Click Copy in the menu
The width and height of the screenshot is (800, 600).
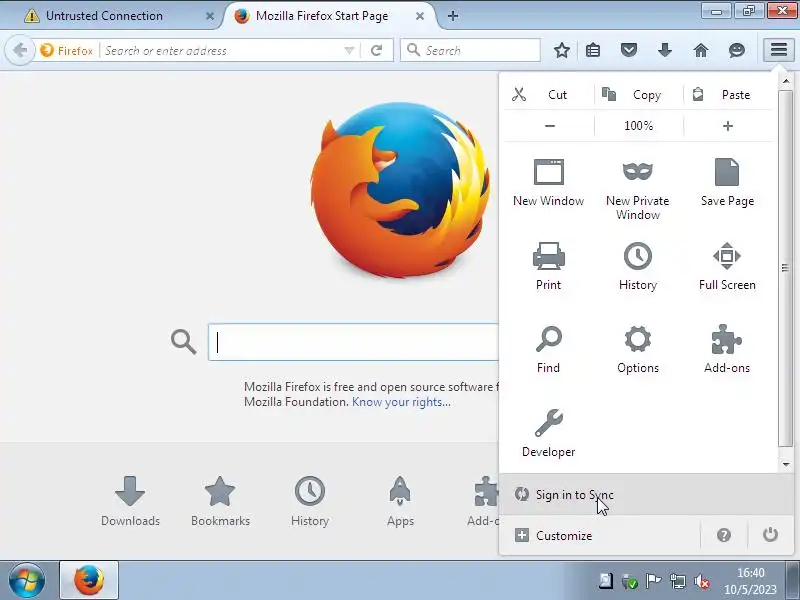click(638, 94)
